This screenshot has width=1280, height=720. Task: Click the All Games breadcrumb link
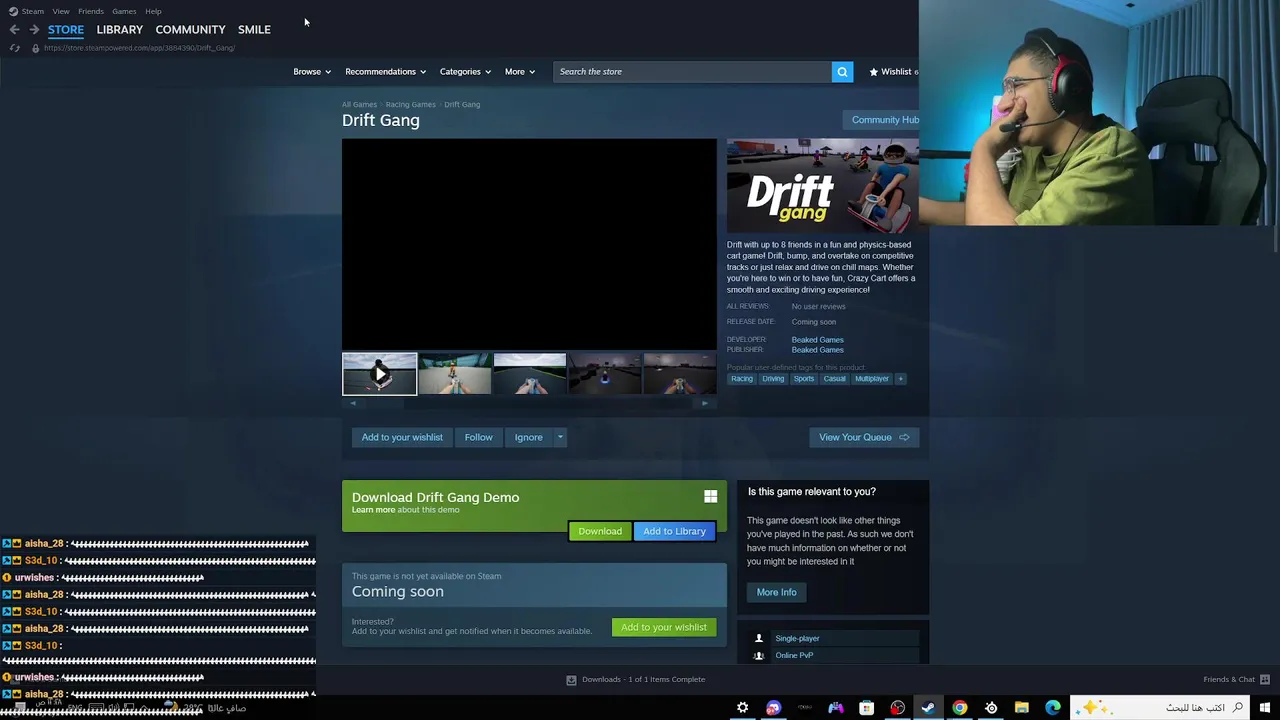click(x=359, y=104)
